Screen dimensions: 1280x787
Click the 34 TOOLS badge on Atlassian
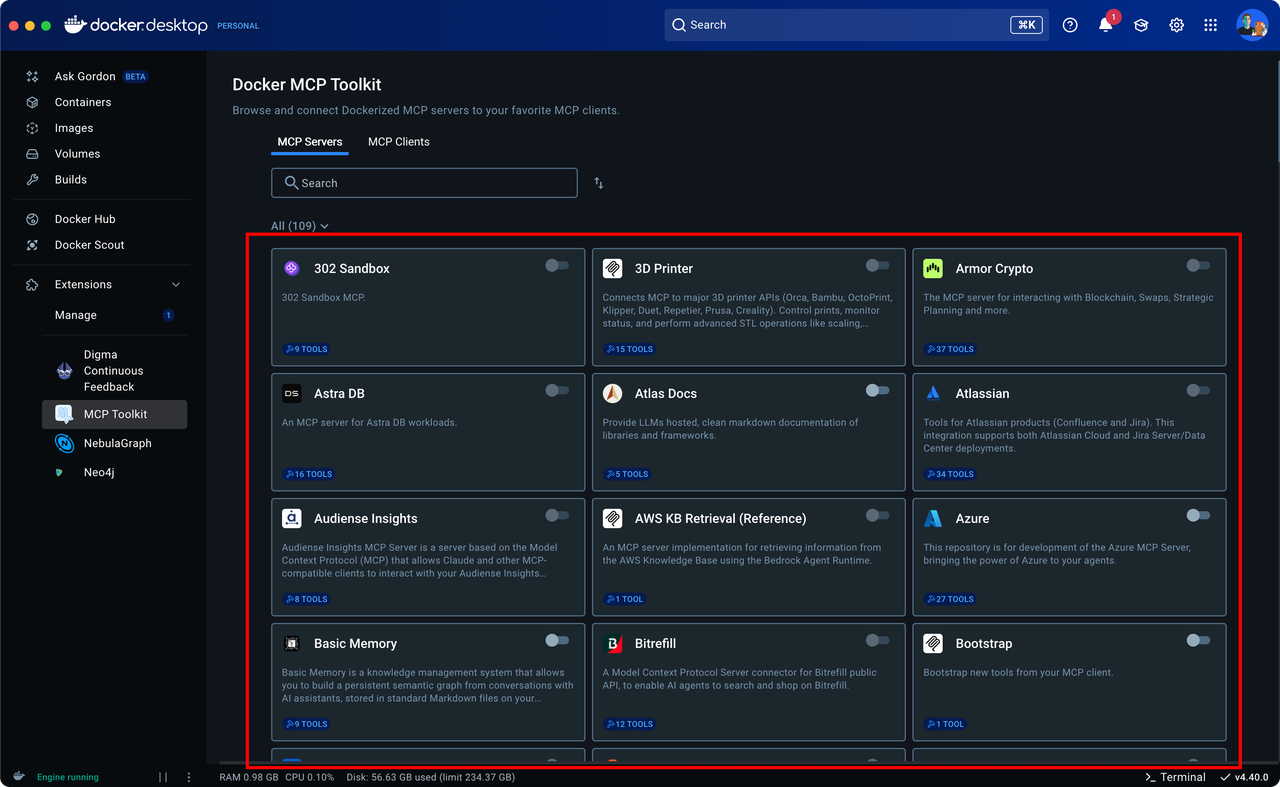(x=950, y=474)
